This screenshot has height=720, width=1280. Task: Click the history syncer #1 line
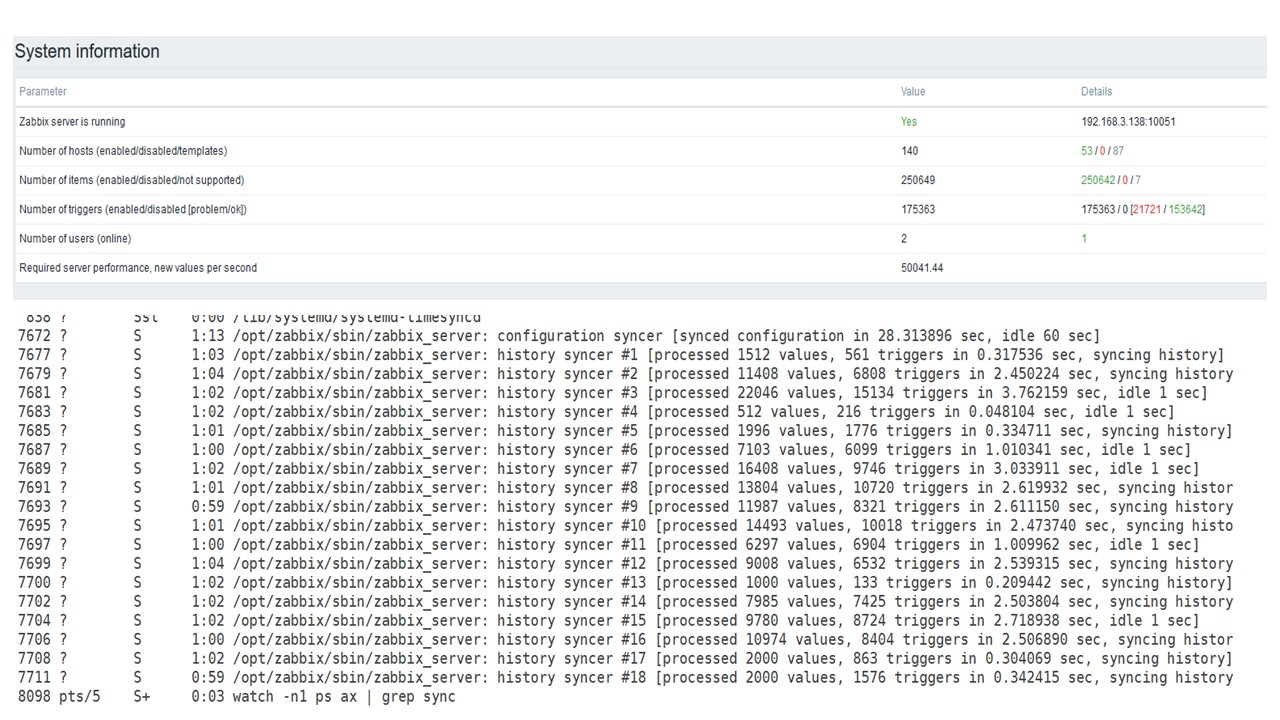tap(621, 355)
